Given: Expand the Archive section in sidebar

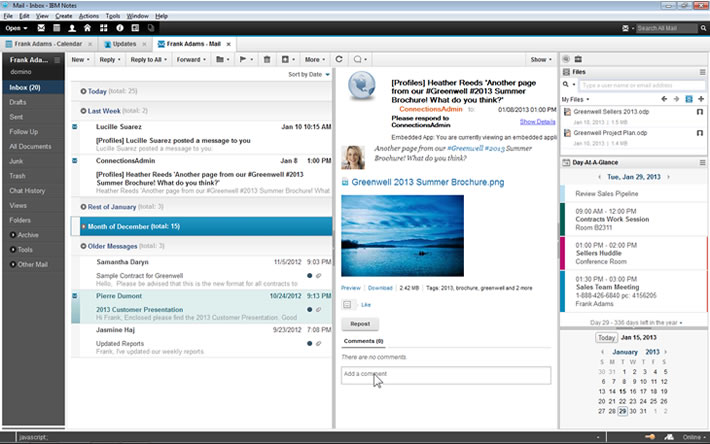Looking at the screenshot, I should 13,235.
